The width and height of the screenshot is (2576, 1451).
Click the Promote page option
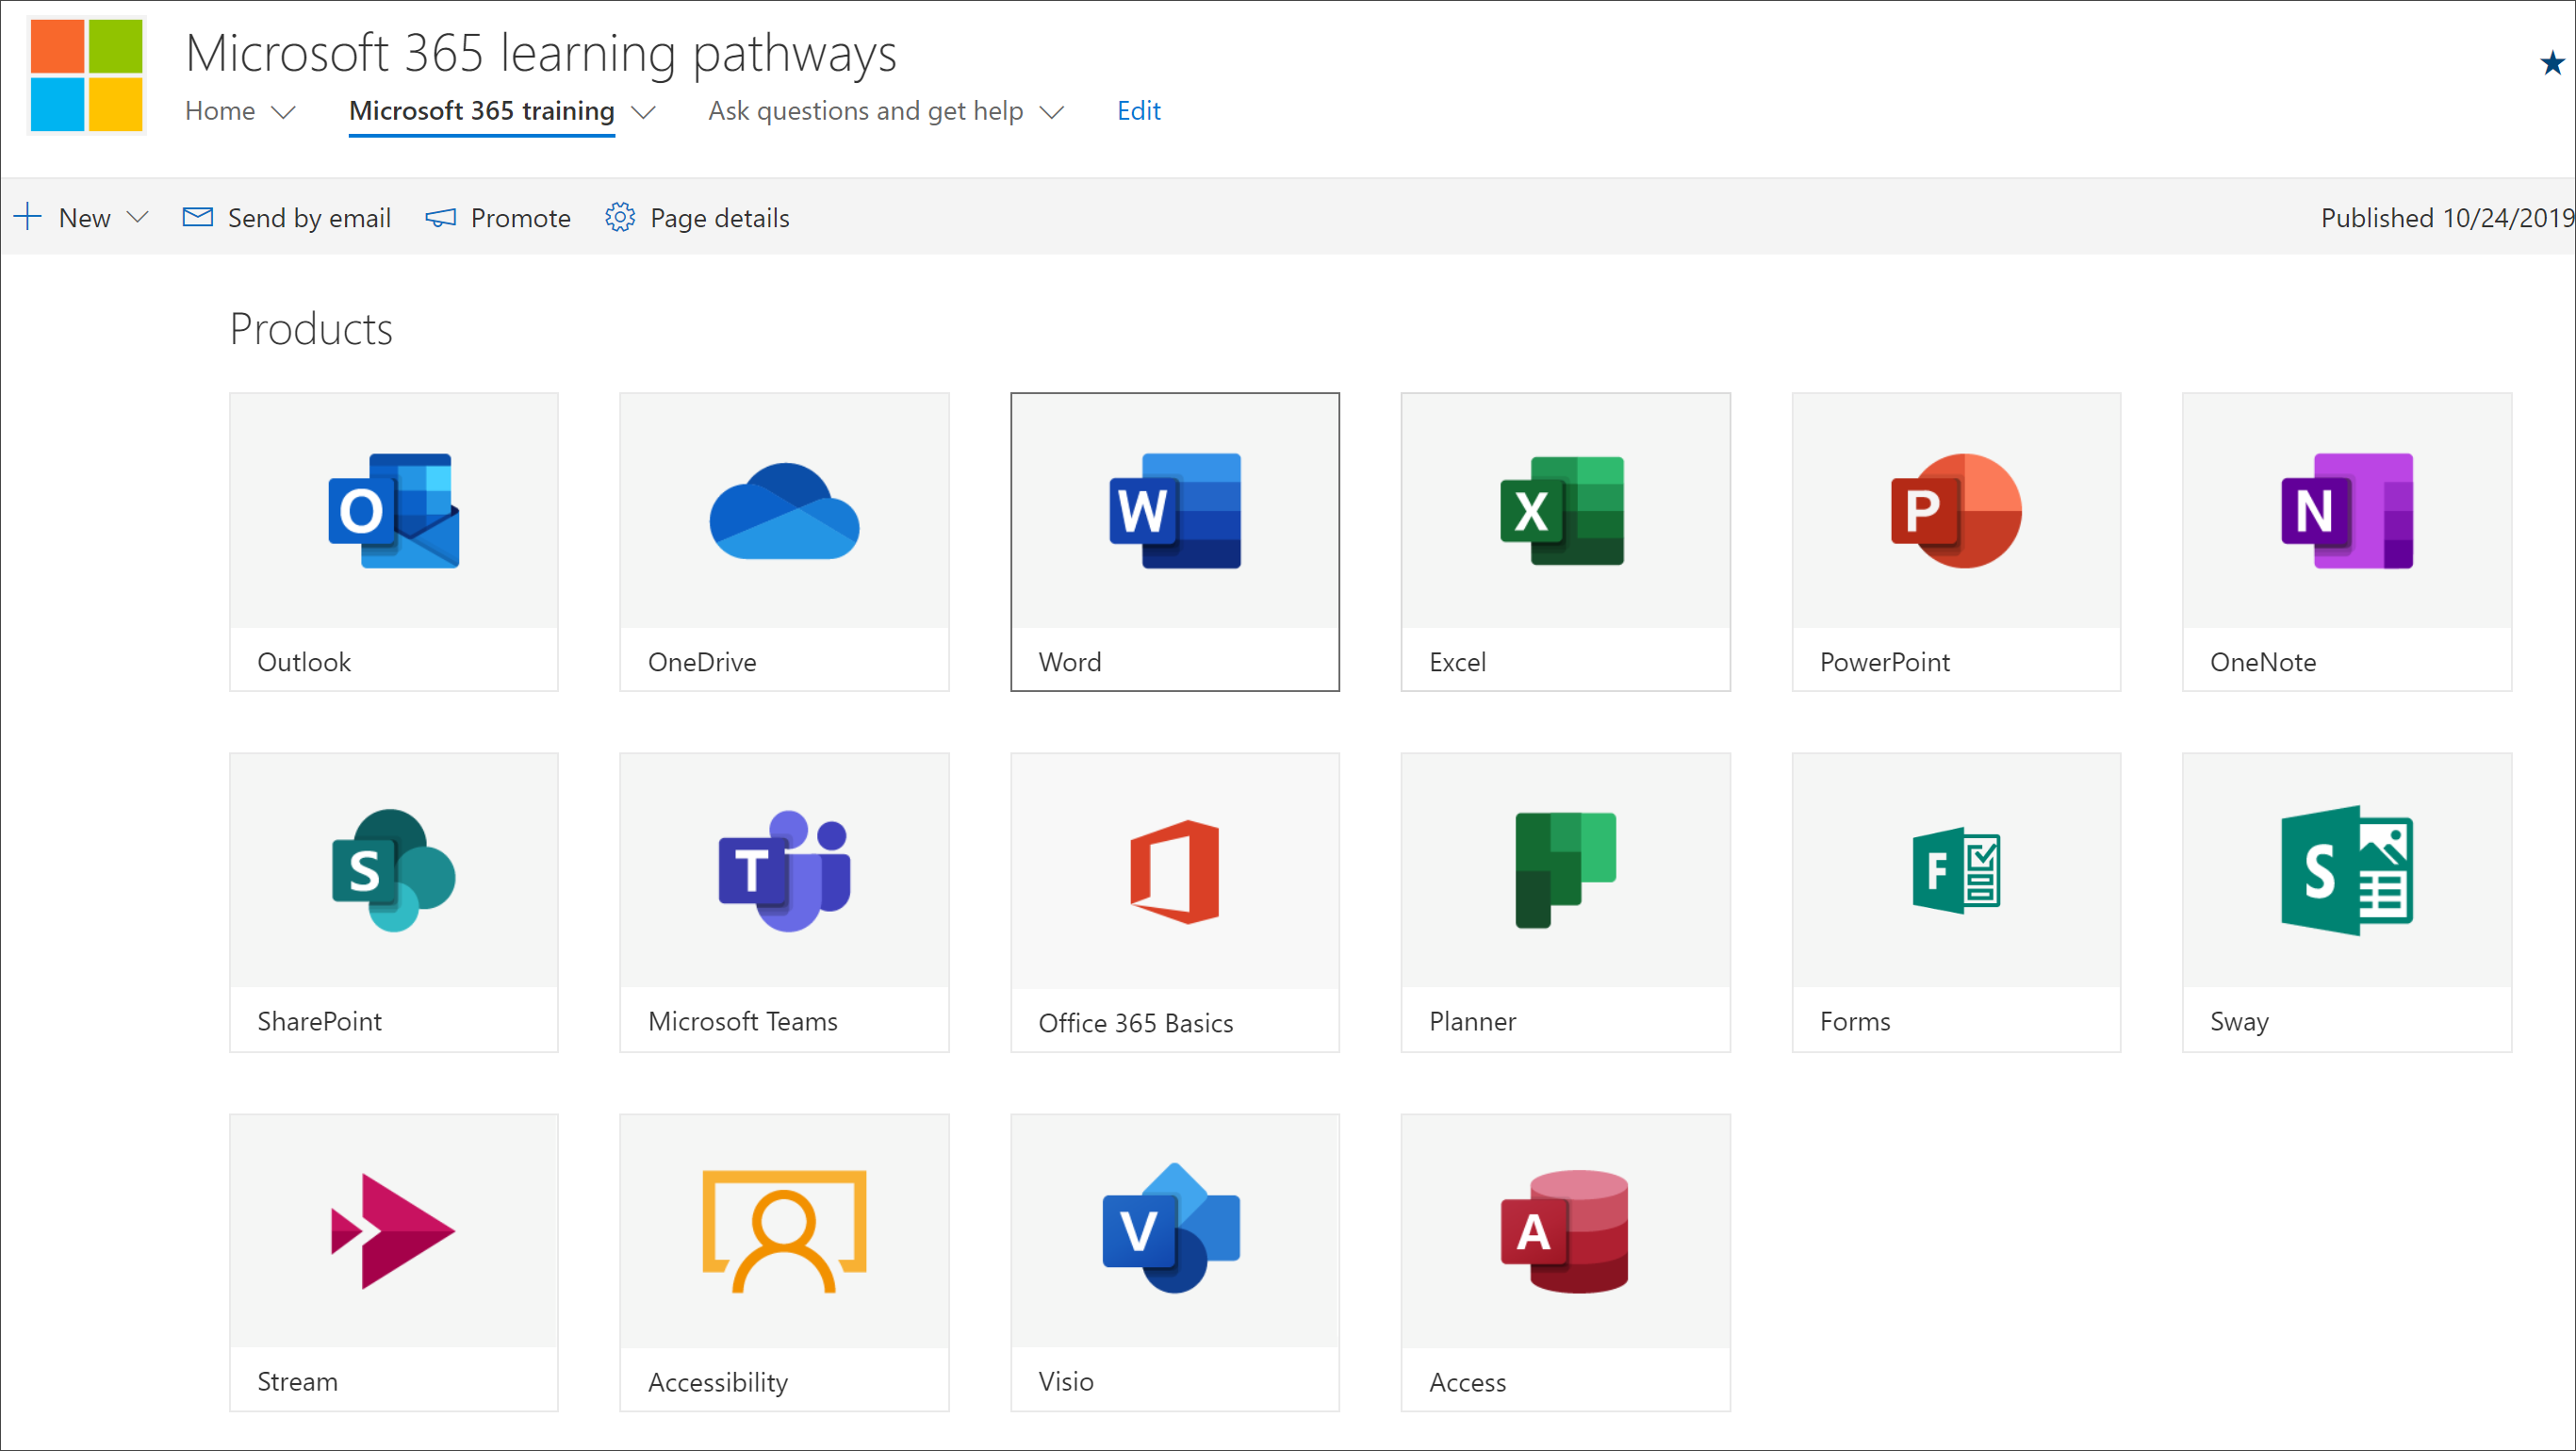coord(499,216)
